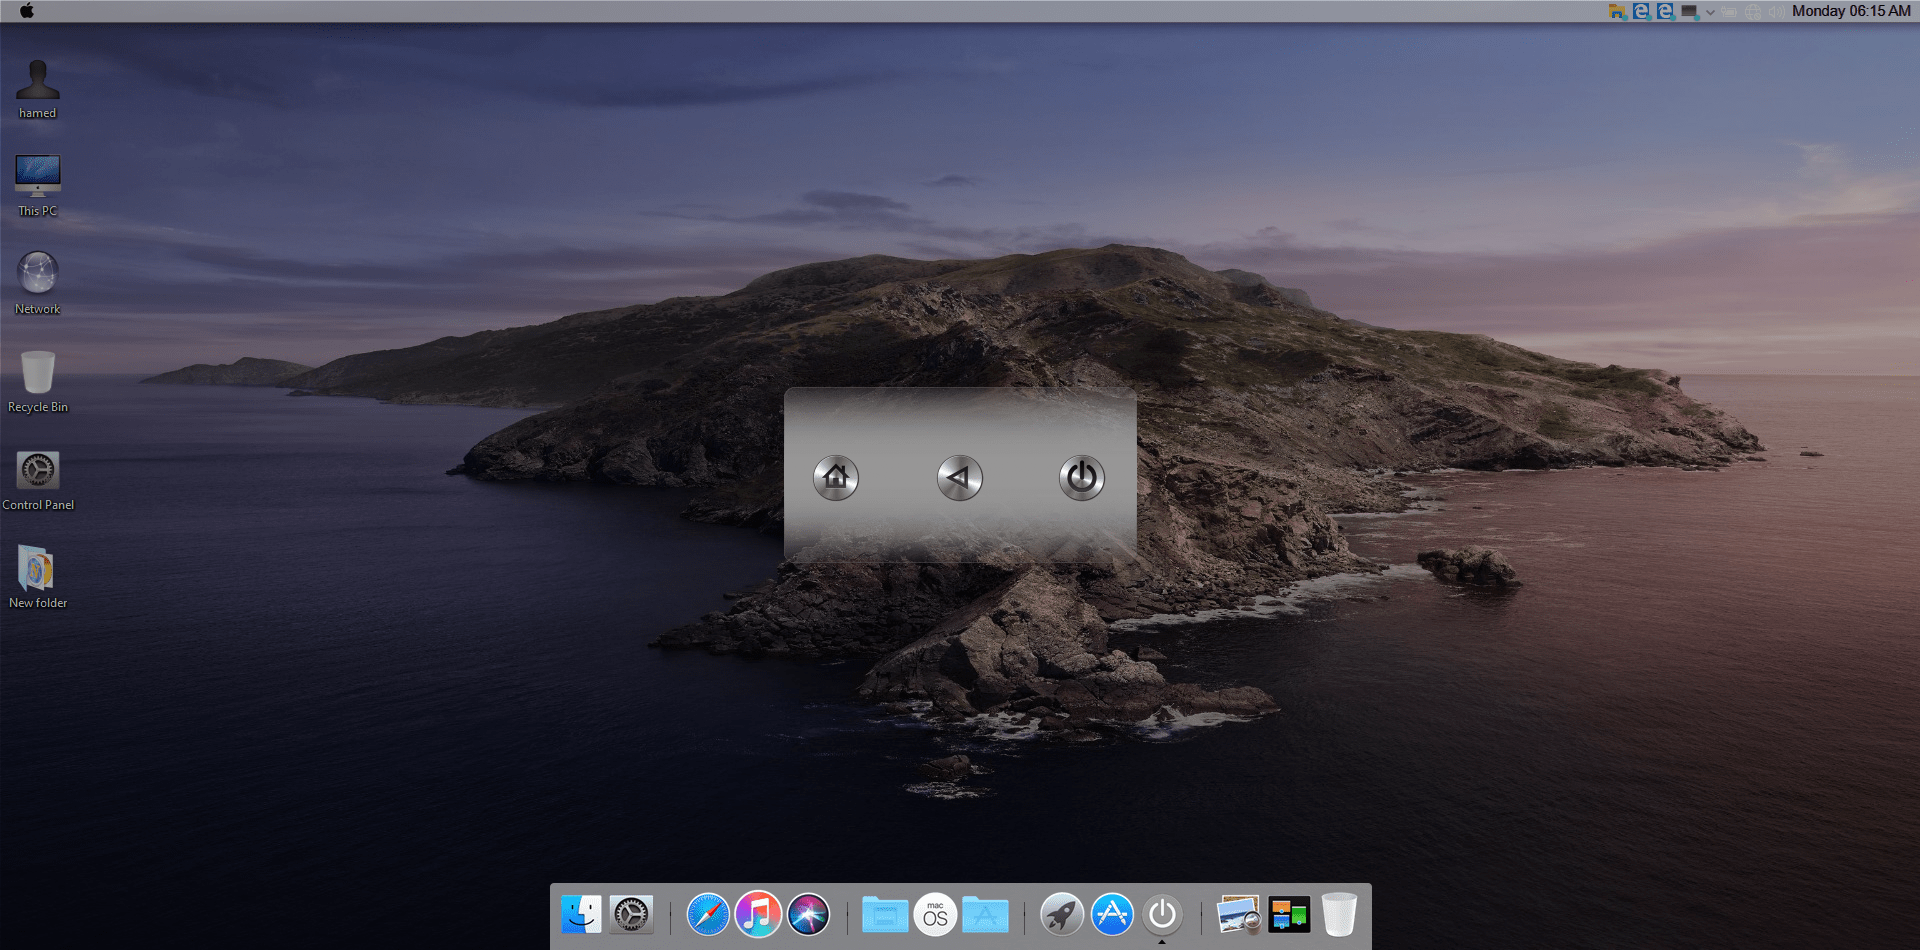Open the Apple menu in the top bar
The image size is (1920, 950).
(27, 11)
